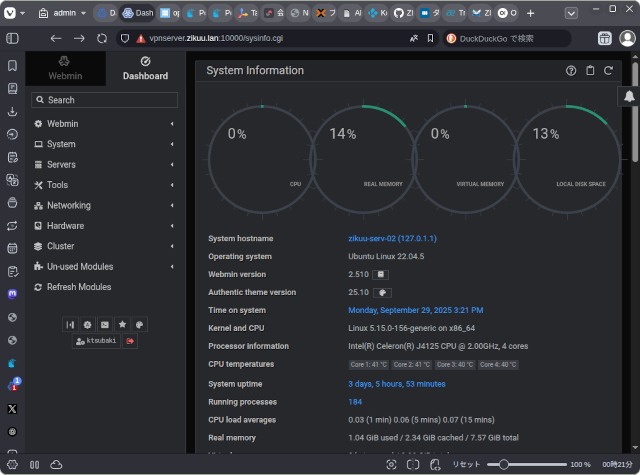Click the red logout icon beside ktsubaki
Screen dimensions: 640x475
pyautogui.click(x=130, y=341)
